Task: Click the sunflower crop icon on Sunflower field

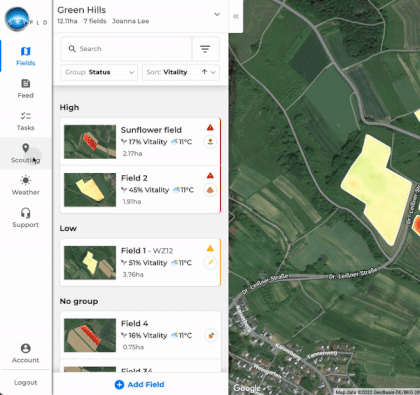Action: 210,142
